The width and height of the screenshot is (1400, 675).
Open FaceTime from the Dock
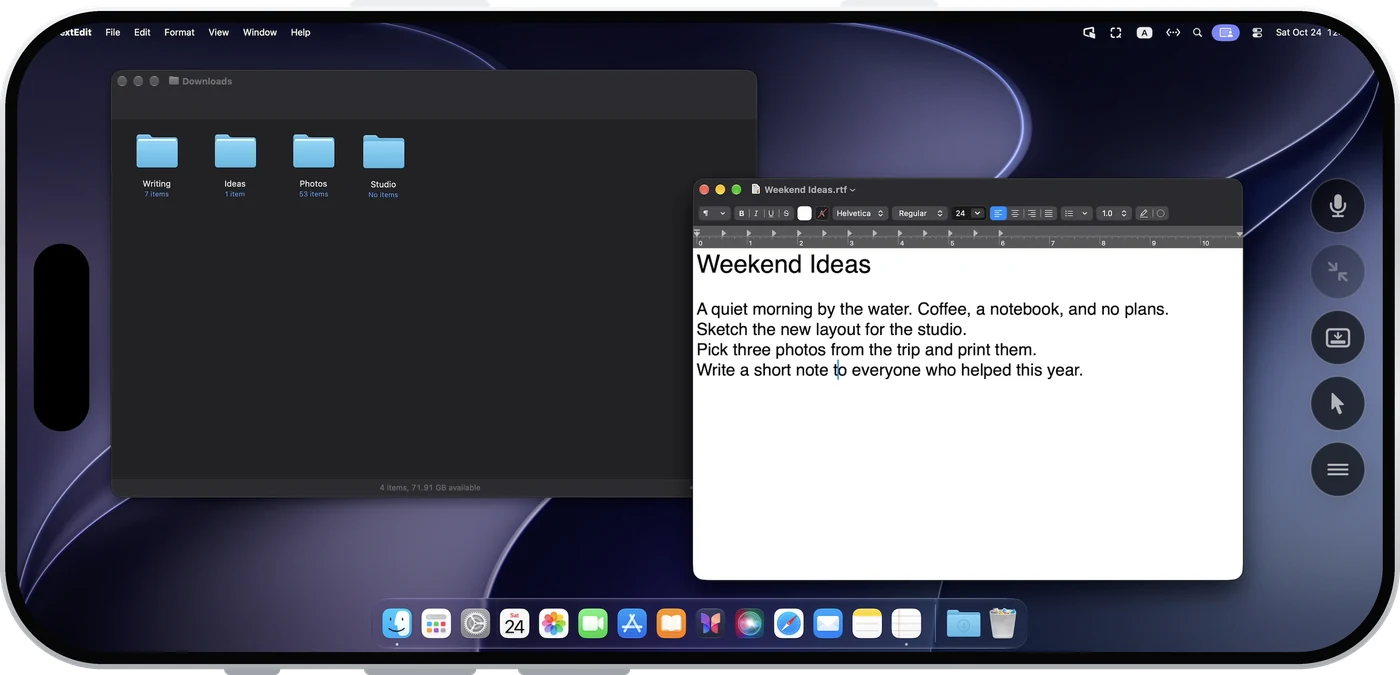[x=593, y=624]
